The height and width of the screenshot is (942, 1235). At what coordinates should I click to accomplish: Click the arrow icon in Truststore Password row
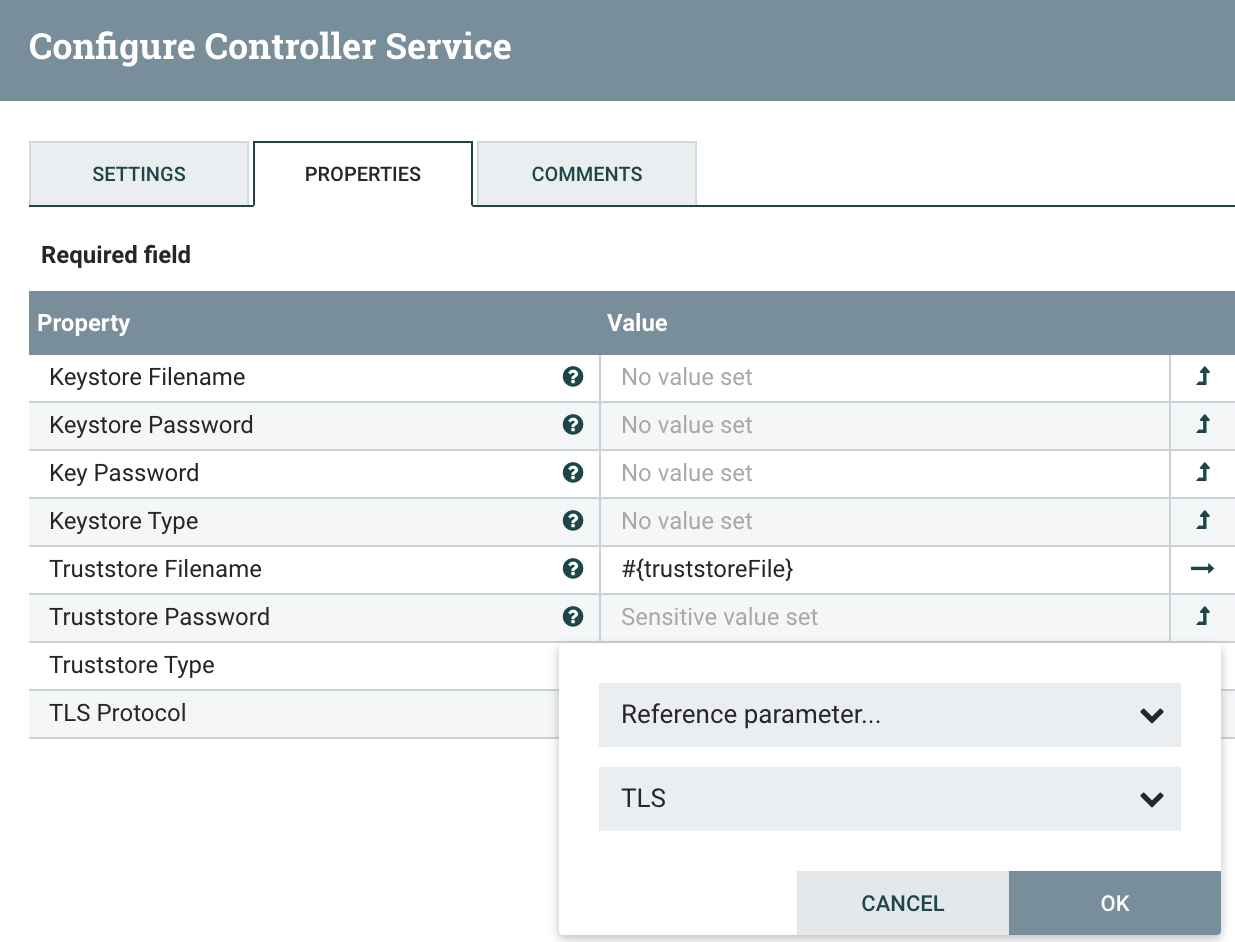click(1203, 617)
